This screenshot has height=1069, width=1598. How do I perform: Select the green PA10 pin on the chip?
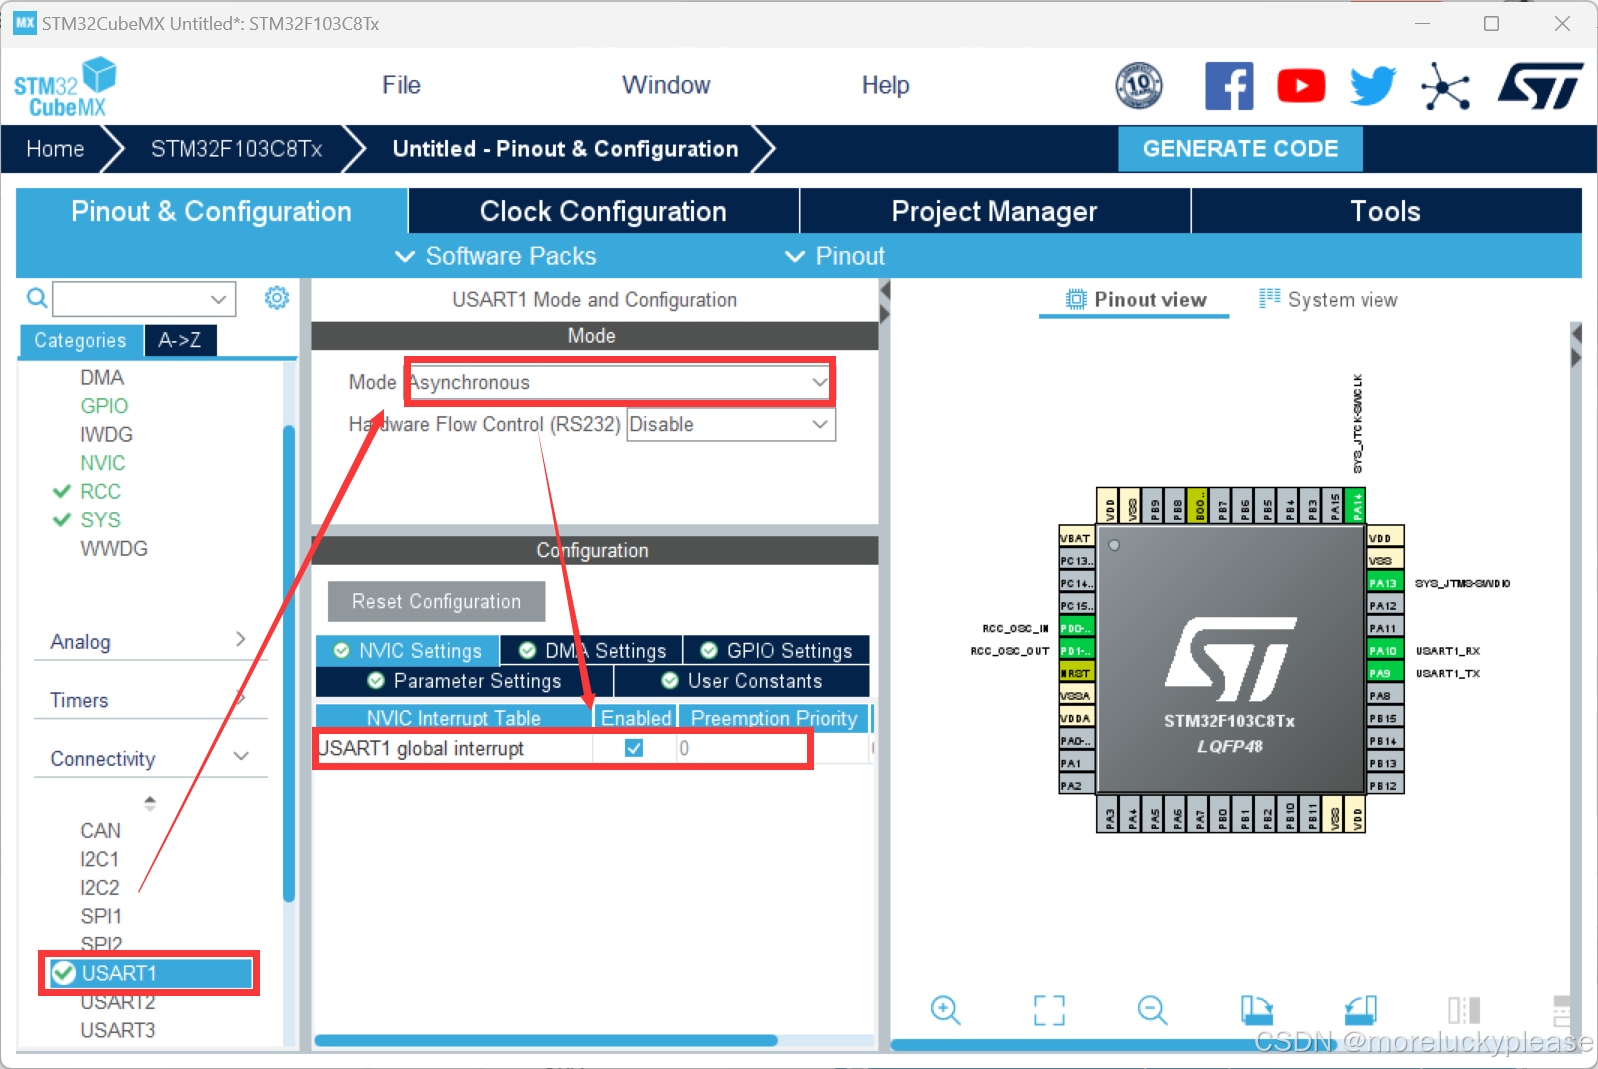click(x=1386, y=651)
